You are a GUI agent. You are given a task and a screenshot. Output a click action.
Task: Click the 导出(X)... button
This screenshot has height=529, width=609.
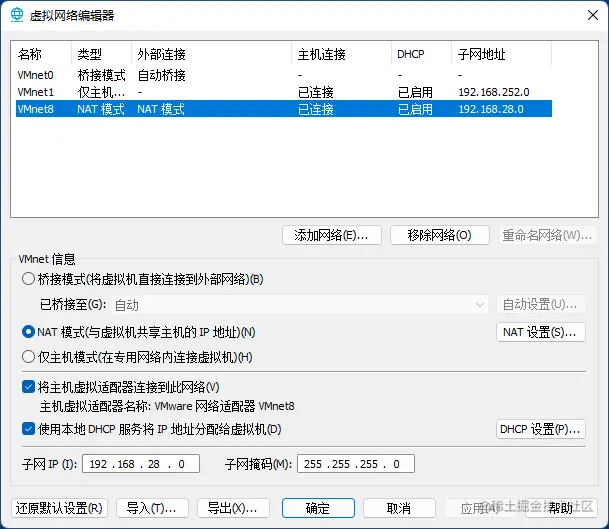[233, 508]
